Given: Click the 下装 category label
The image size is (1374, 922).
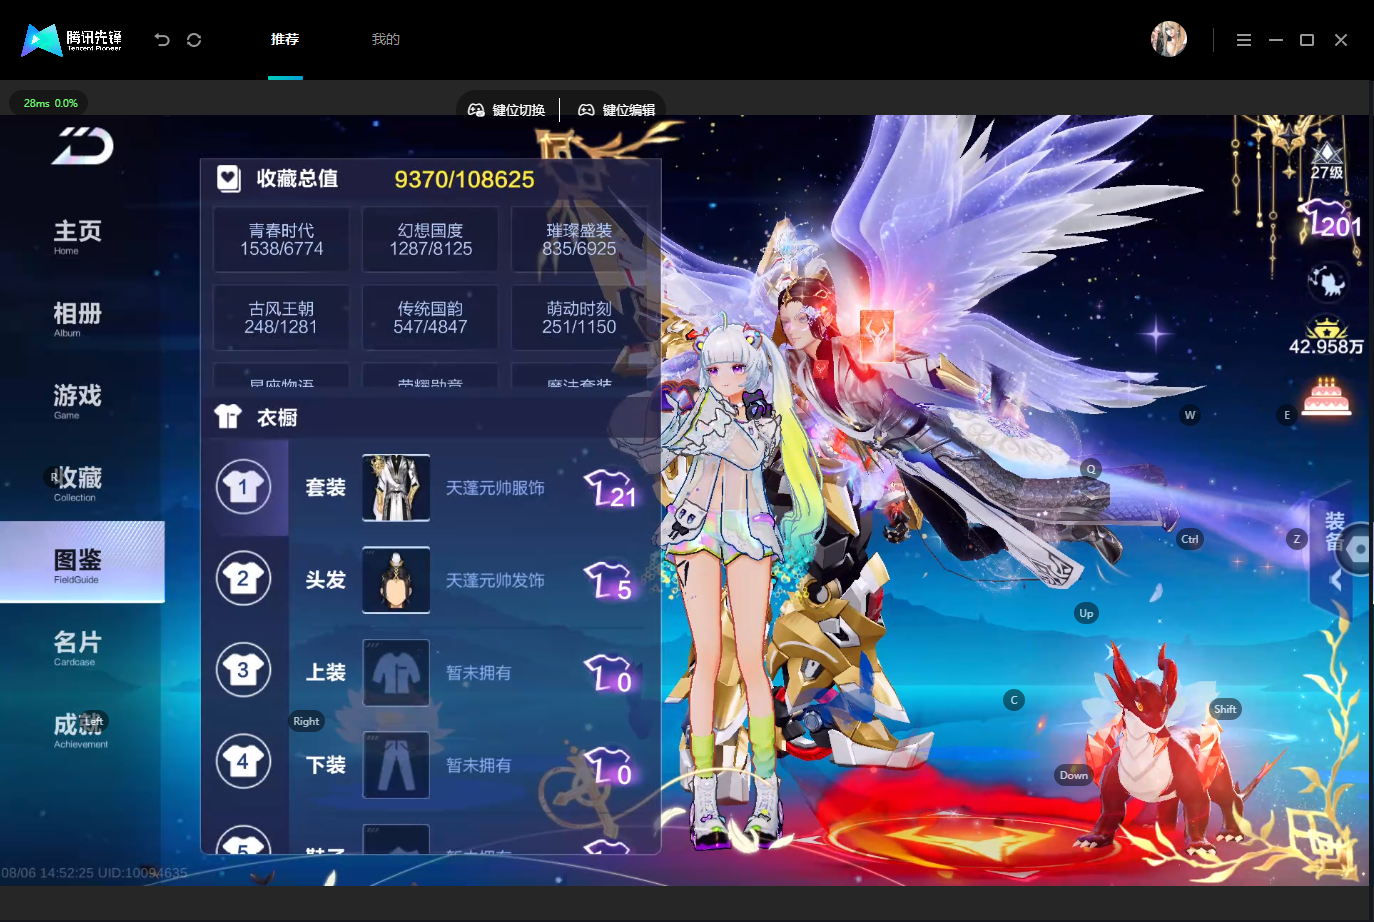Looking at the screenshot, I should pyautogui.click(x=326, y=765).
